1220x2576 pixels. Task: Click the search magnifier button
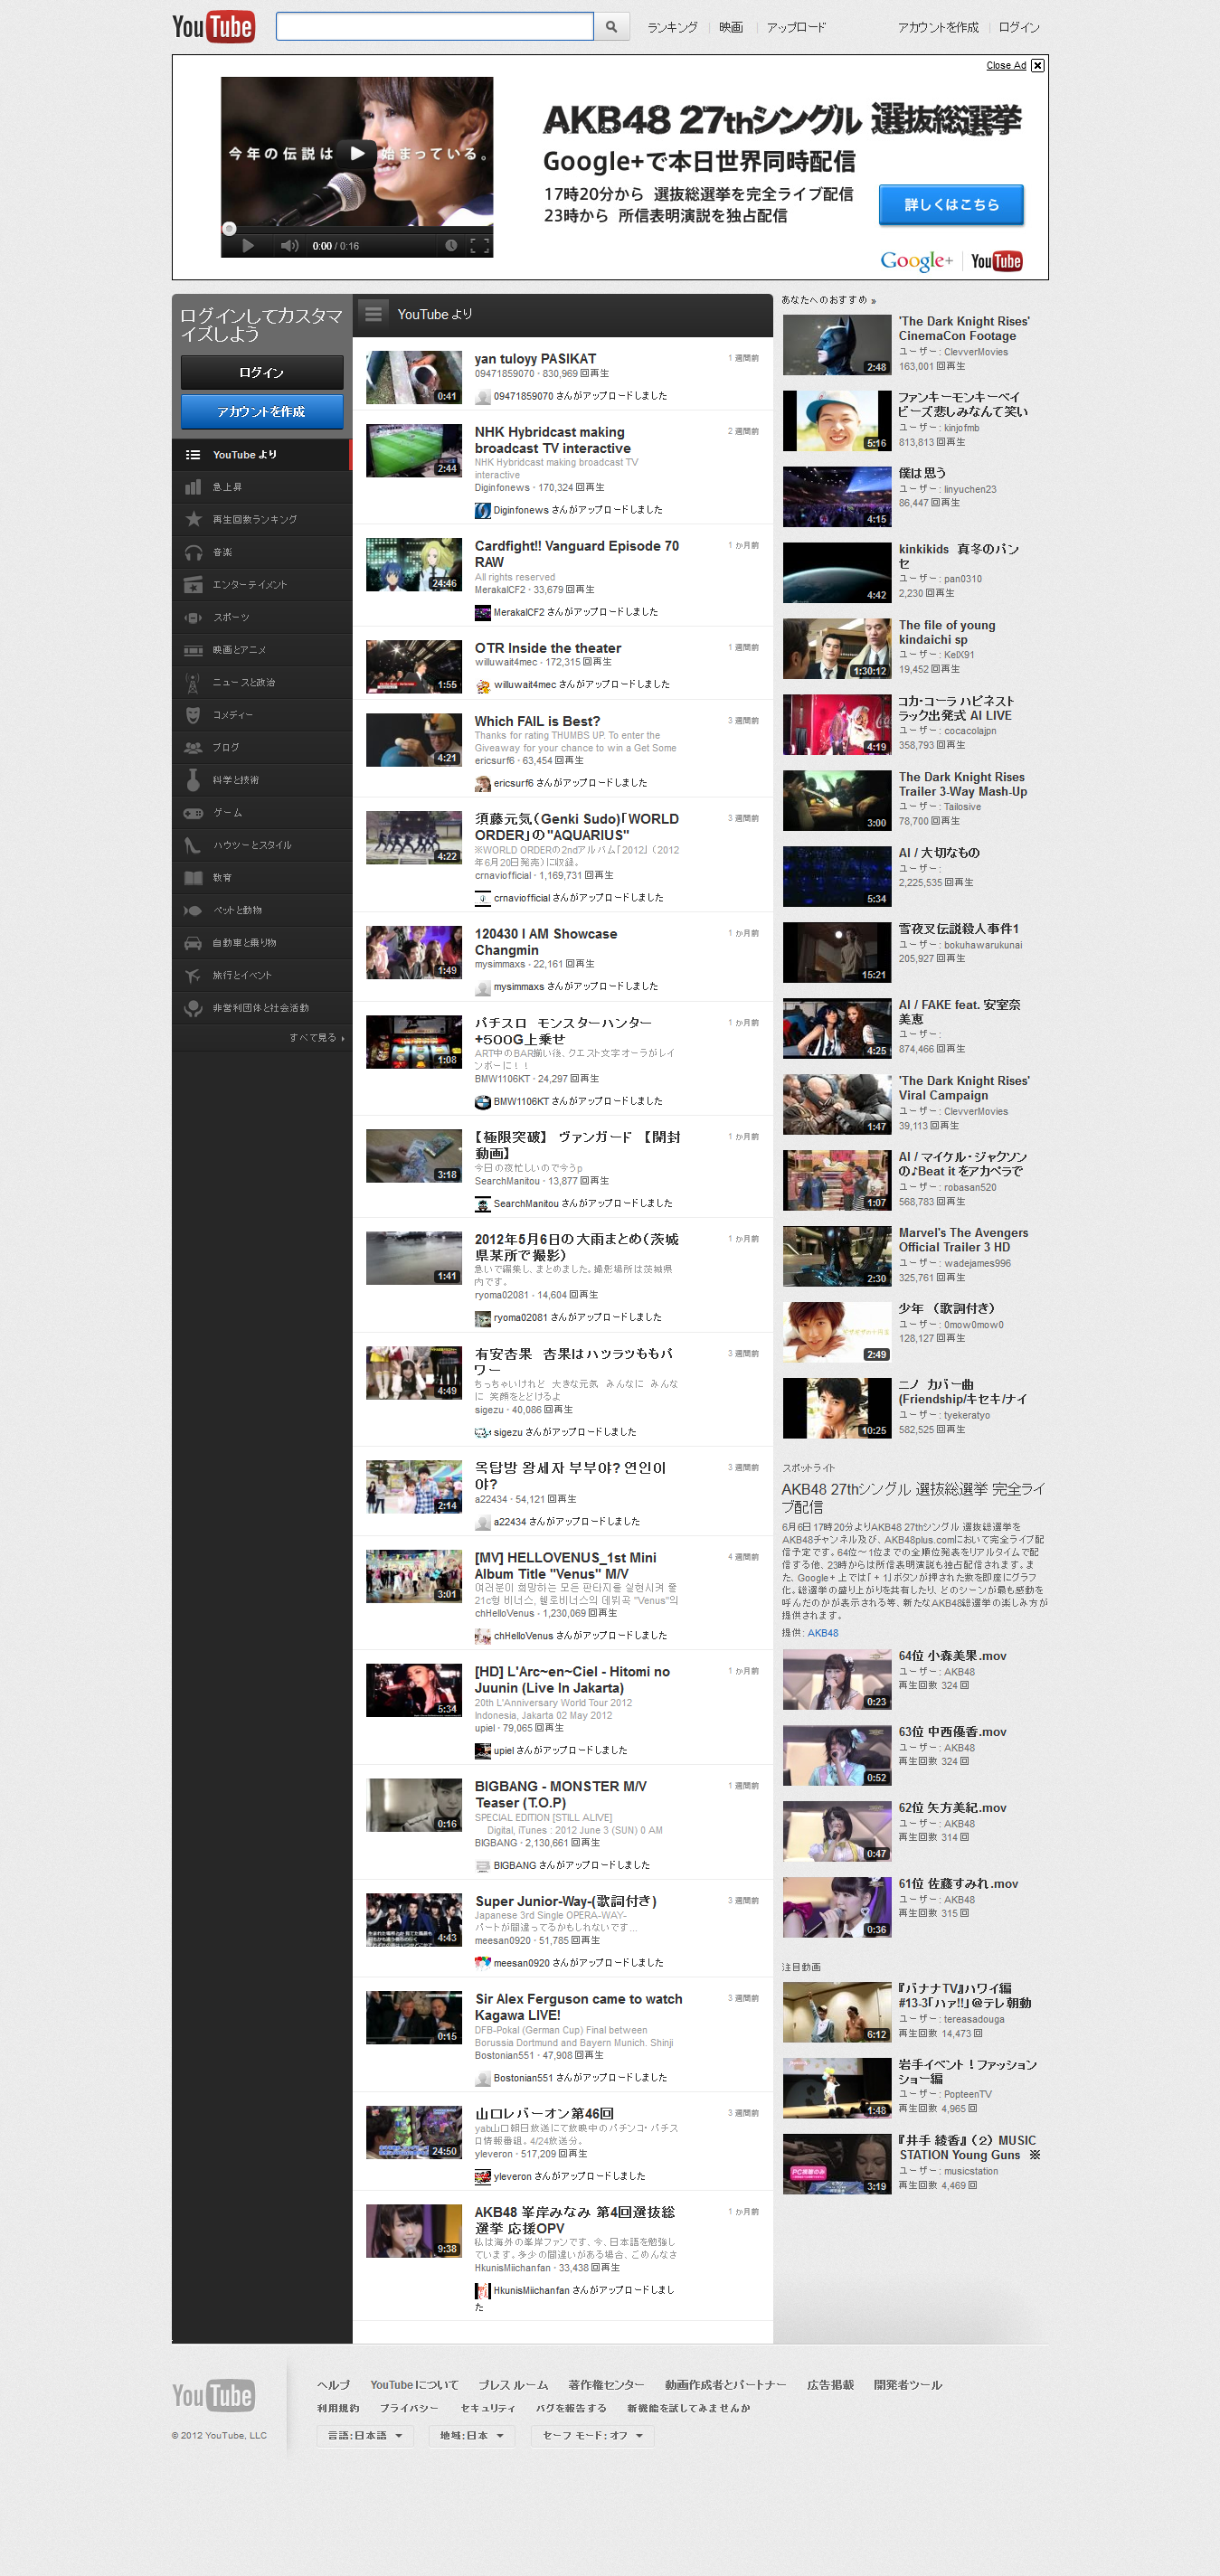pos(611,27)
